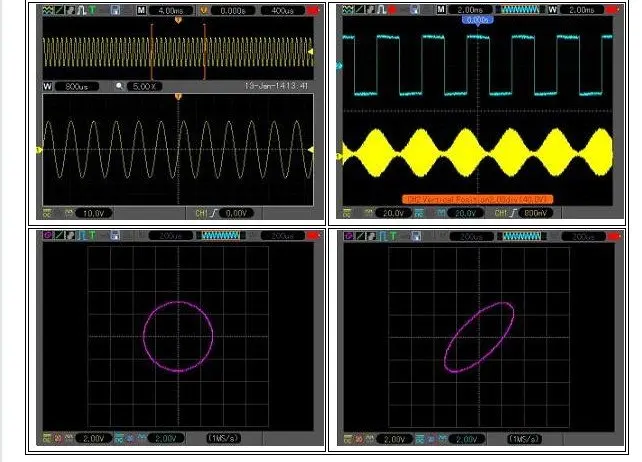Image resolution: width=642 pixels, height=462 pixels.
Task: Click the orange CH2 Vertical Position message bar
Action: pos(477,199)
